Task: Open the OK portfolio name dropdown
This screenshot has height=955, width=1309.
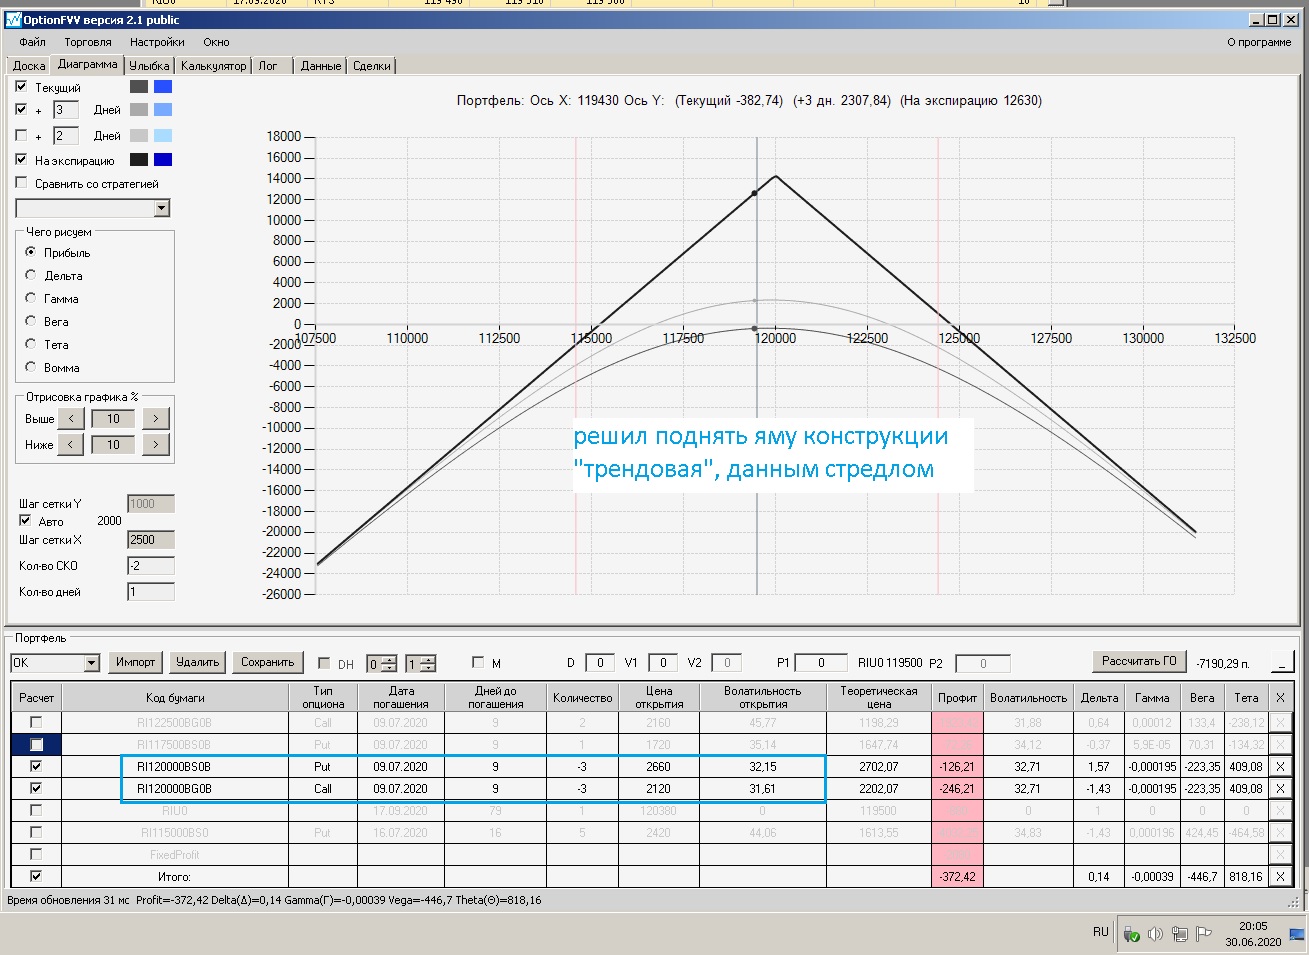Action: click(x=91, y=663)
